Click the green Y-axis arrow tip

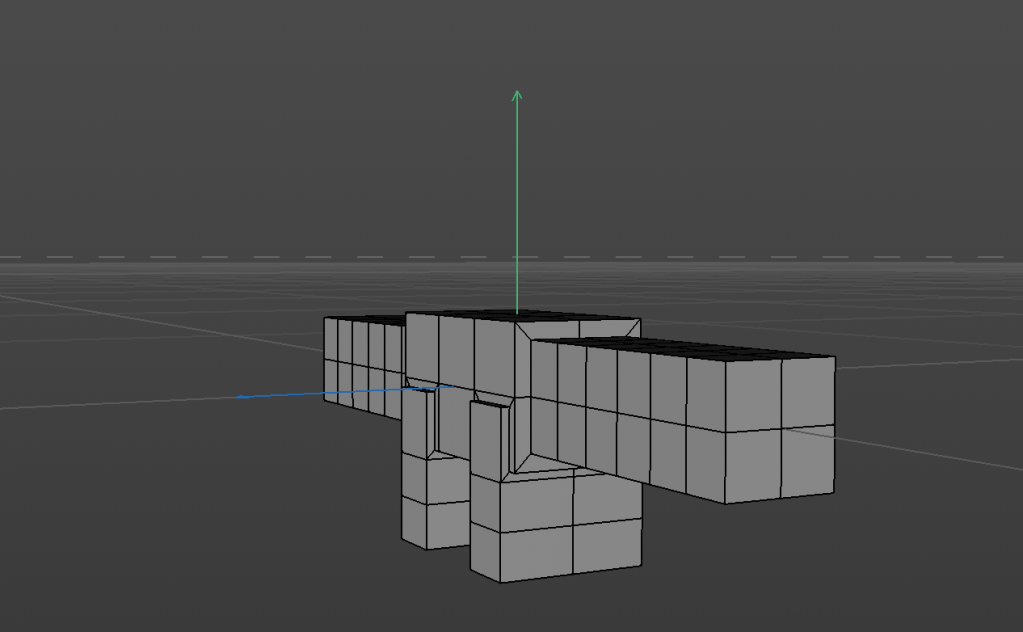pyautogui.click(x=517, y=94)
